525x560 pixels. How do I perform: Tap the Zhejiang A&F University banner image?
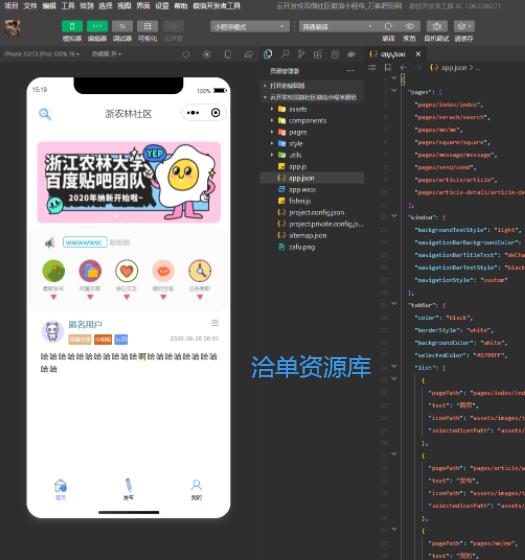[129, 182]
